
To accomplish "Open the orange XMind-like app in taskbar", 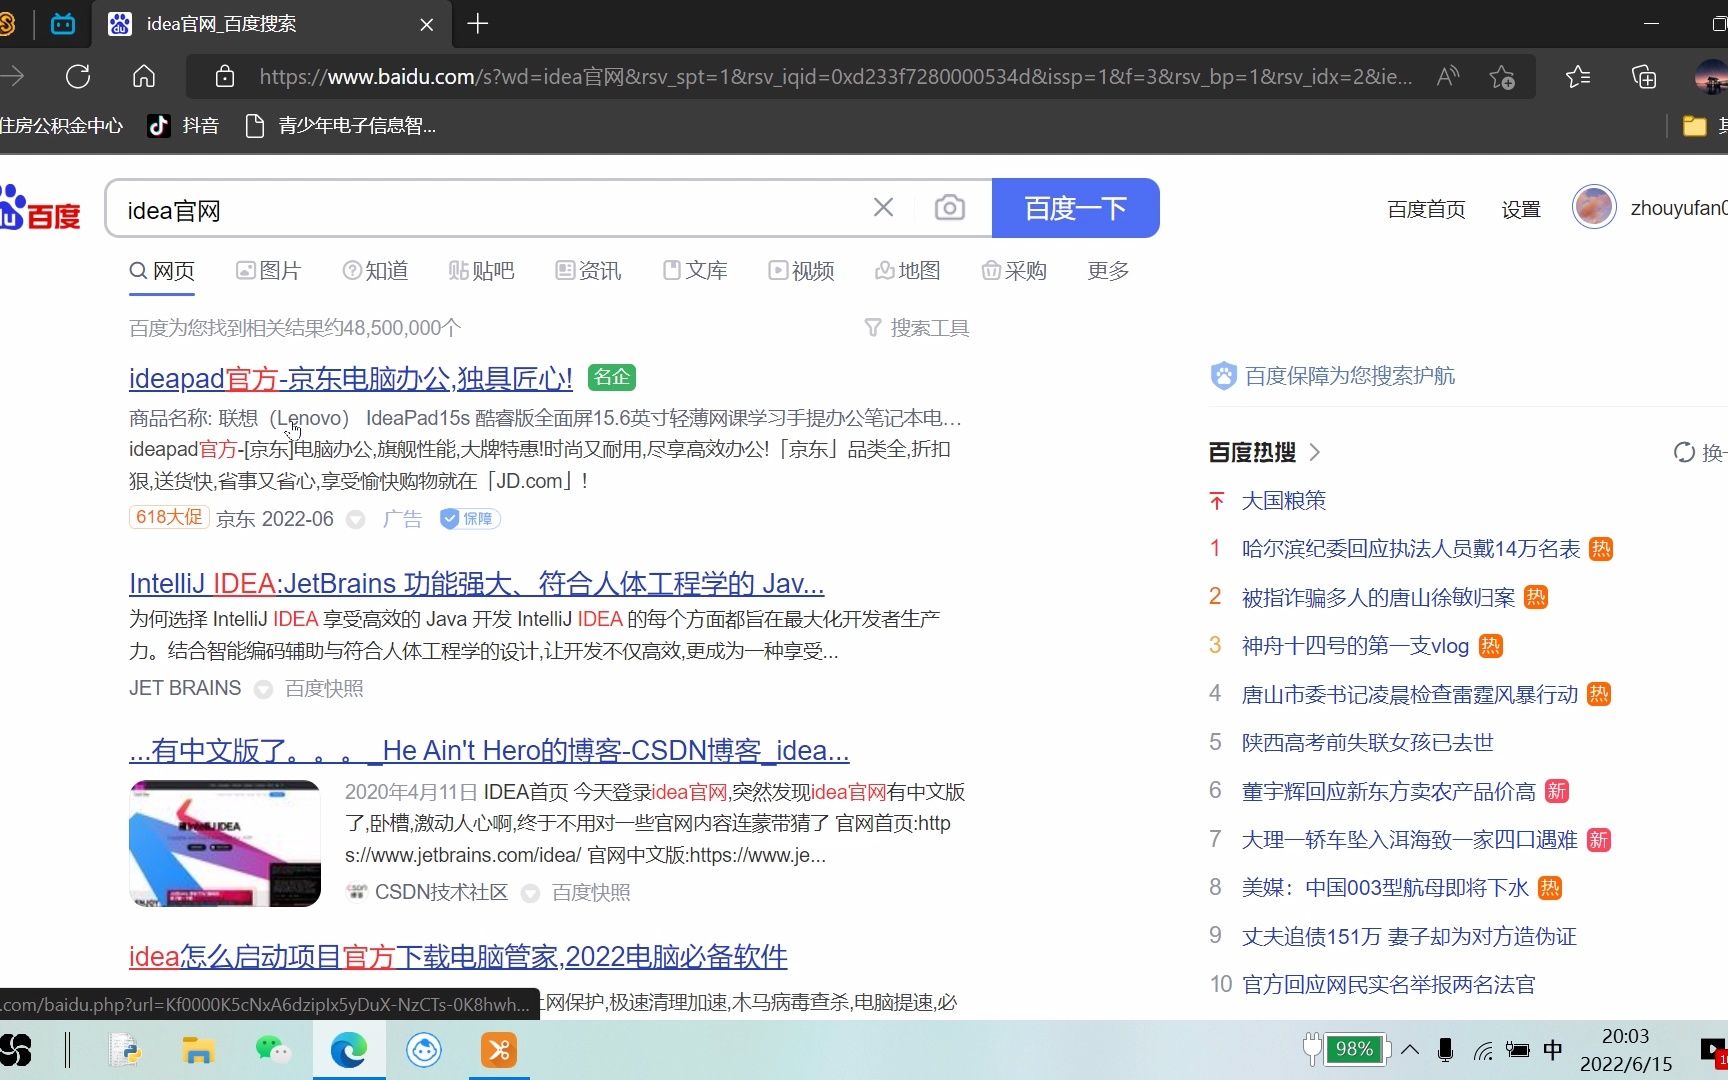I will point(499,1050).
